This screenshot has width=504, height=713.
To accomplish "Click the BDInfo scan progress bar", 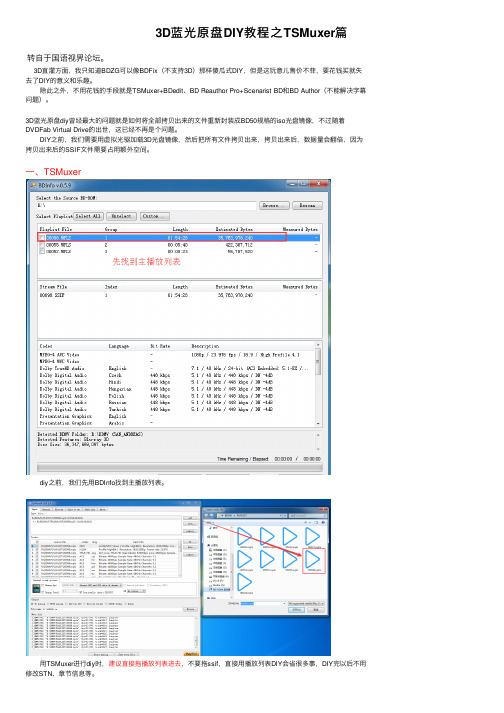I will (180, 467).
